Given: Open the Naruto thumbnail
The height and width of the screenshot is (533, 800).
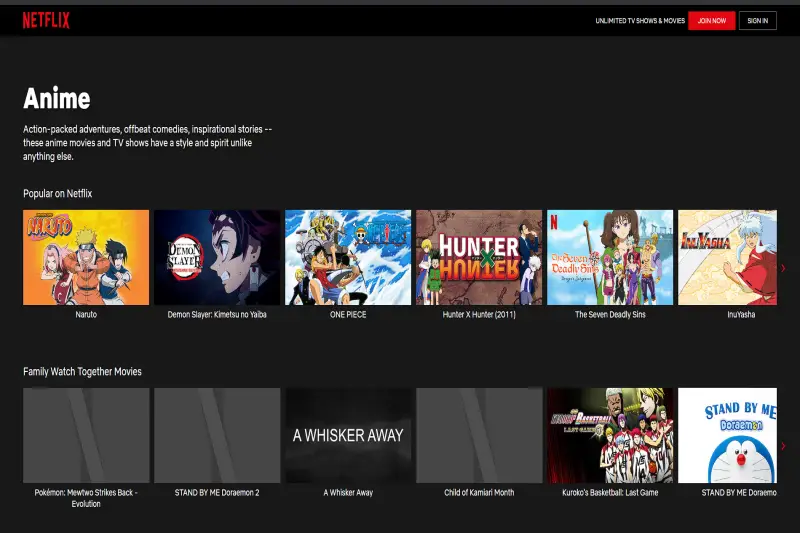Looking at the screenshot, I should [86, 258].
